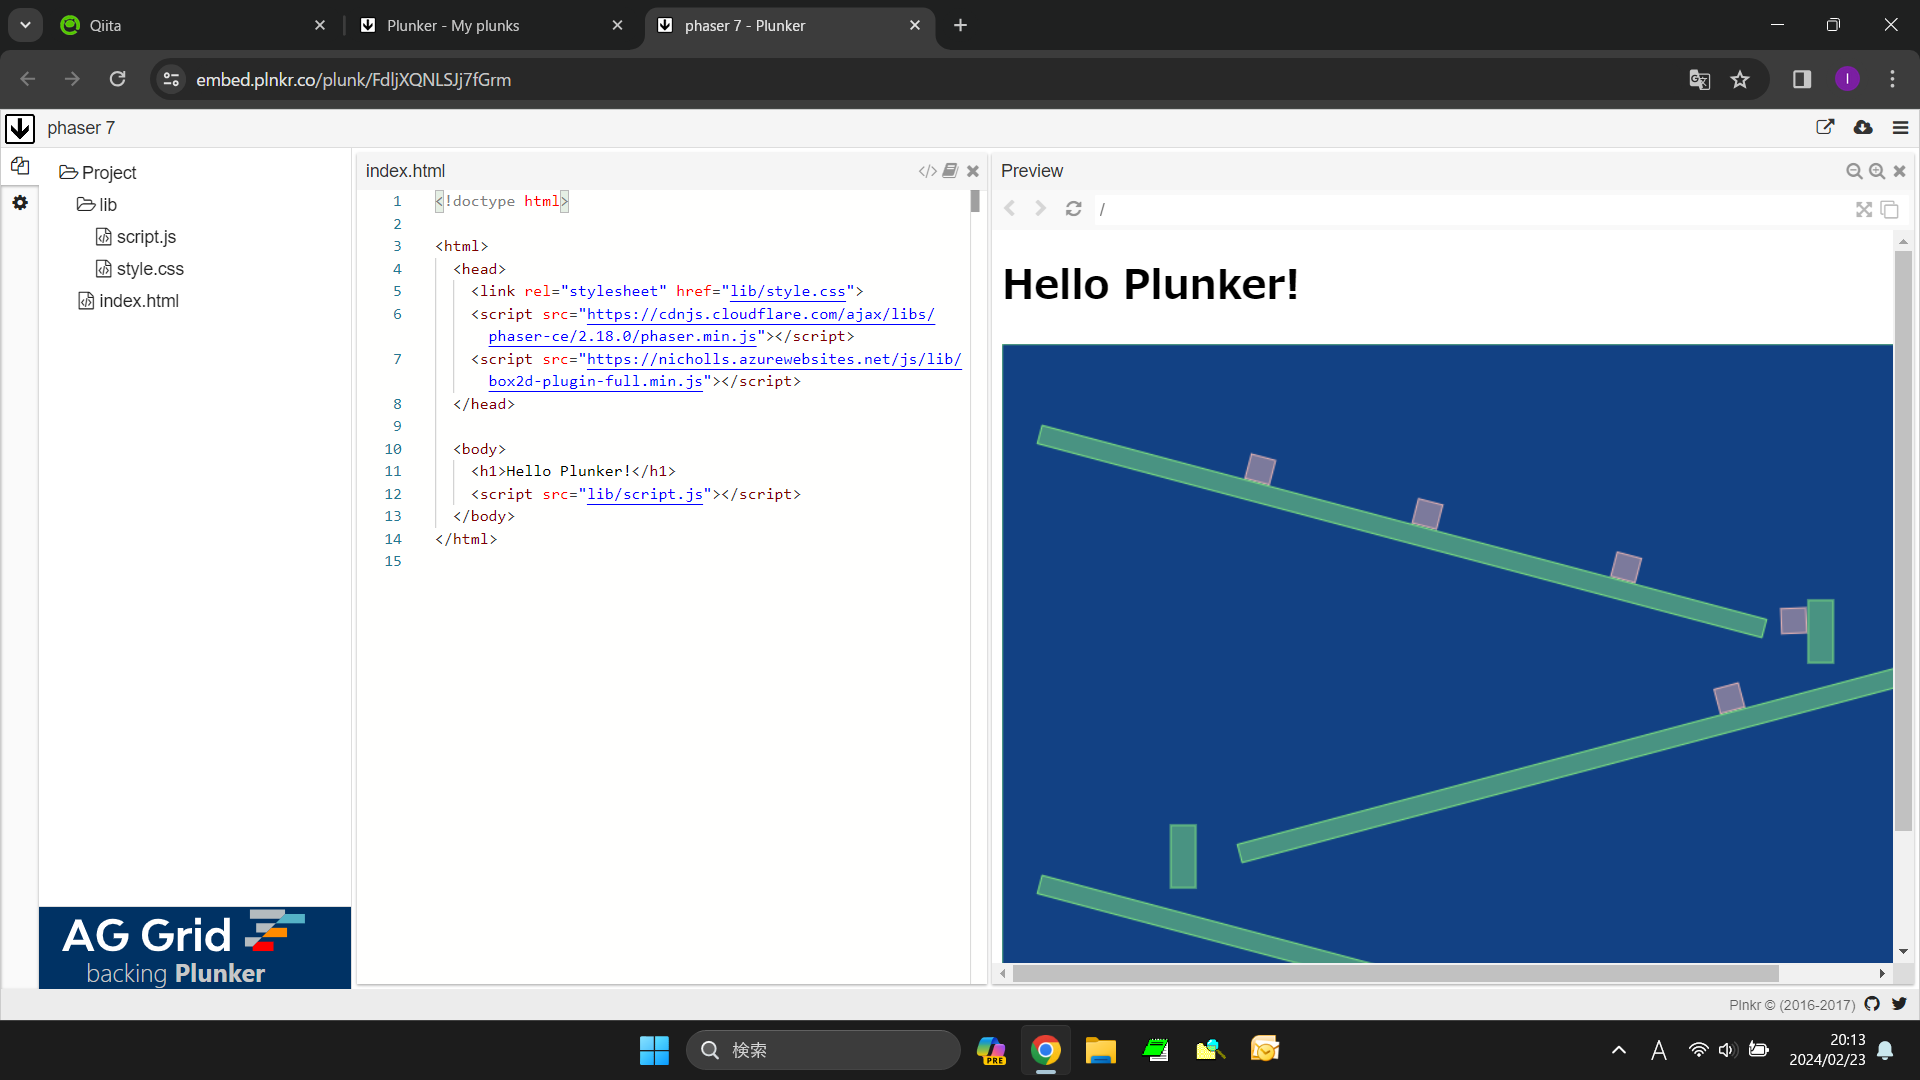The height and width of the screenshot is (1080, 1920).
Task: Switch to the Qiita tab
Action: pos(105,26)
